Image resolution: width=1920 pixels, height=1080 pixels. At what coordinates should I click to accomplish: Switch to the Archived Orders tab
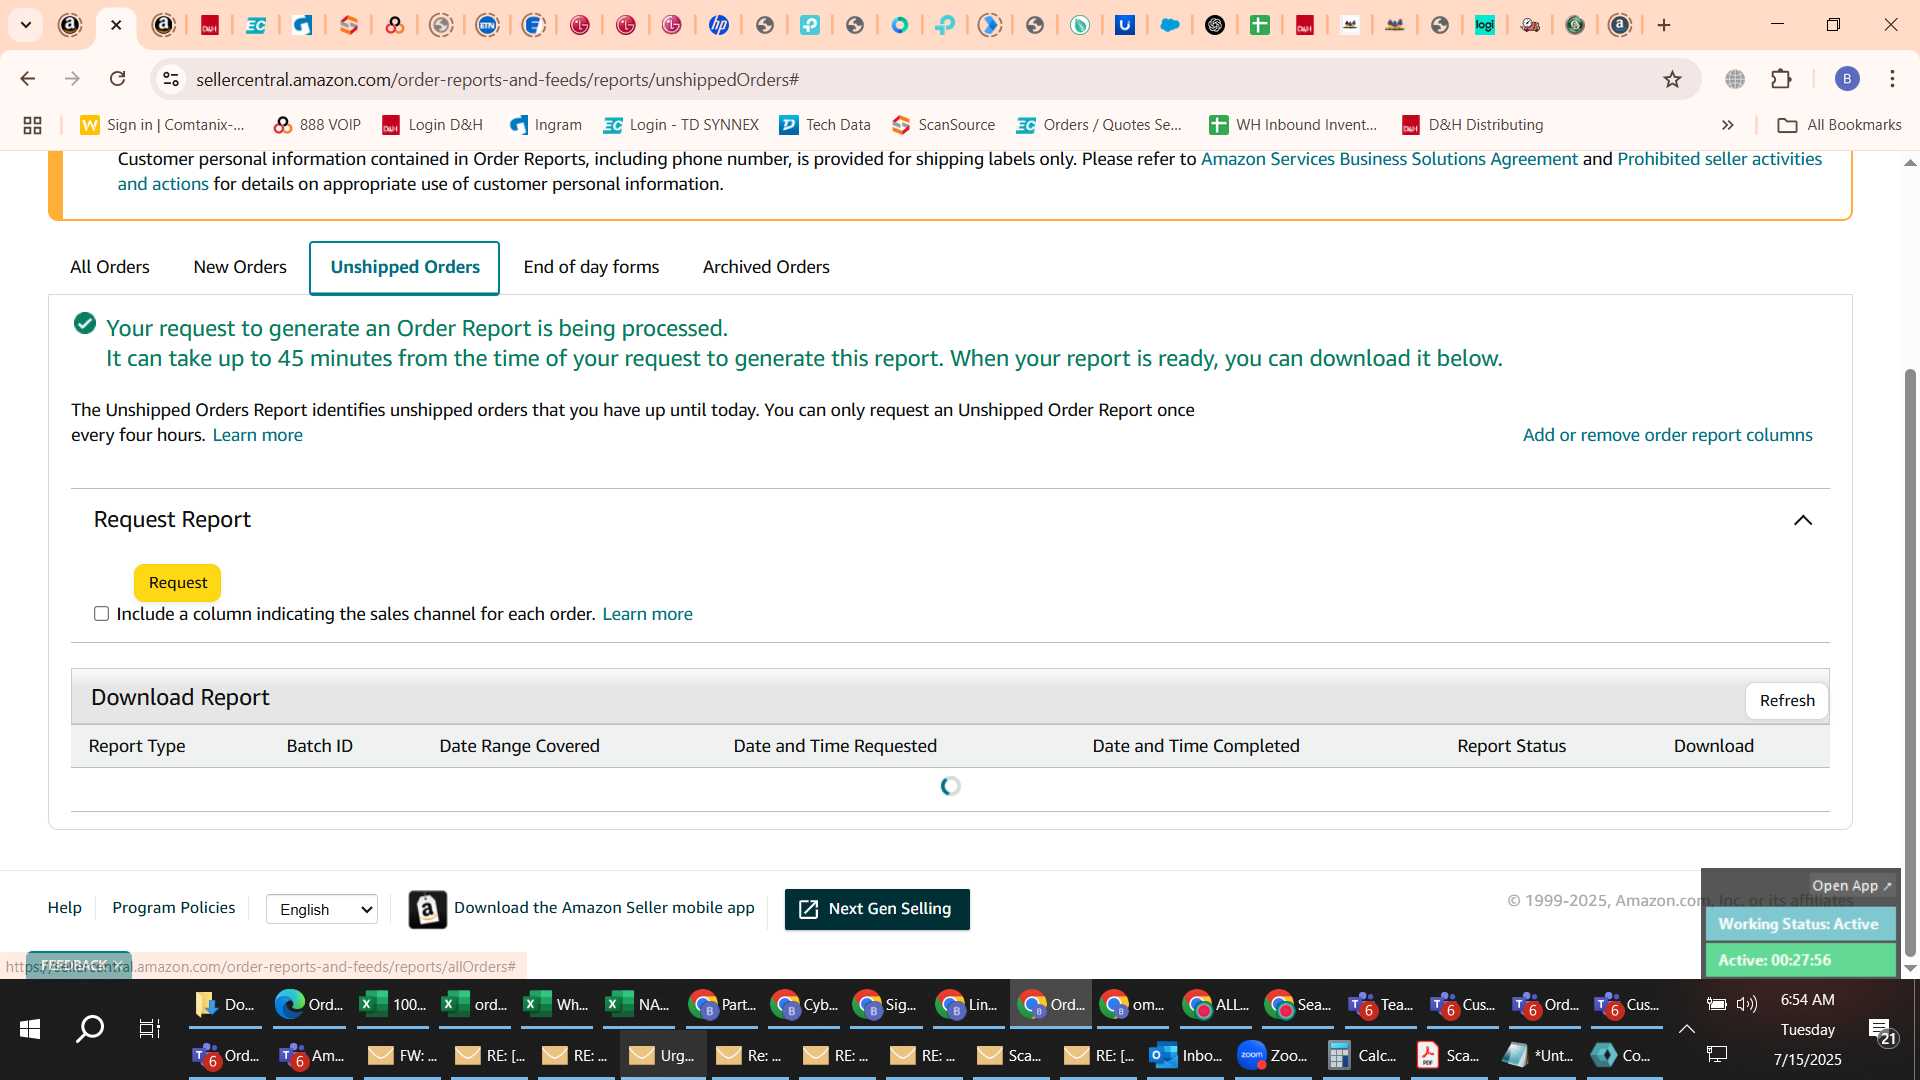pos(766,267)
